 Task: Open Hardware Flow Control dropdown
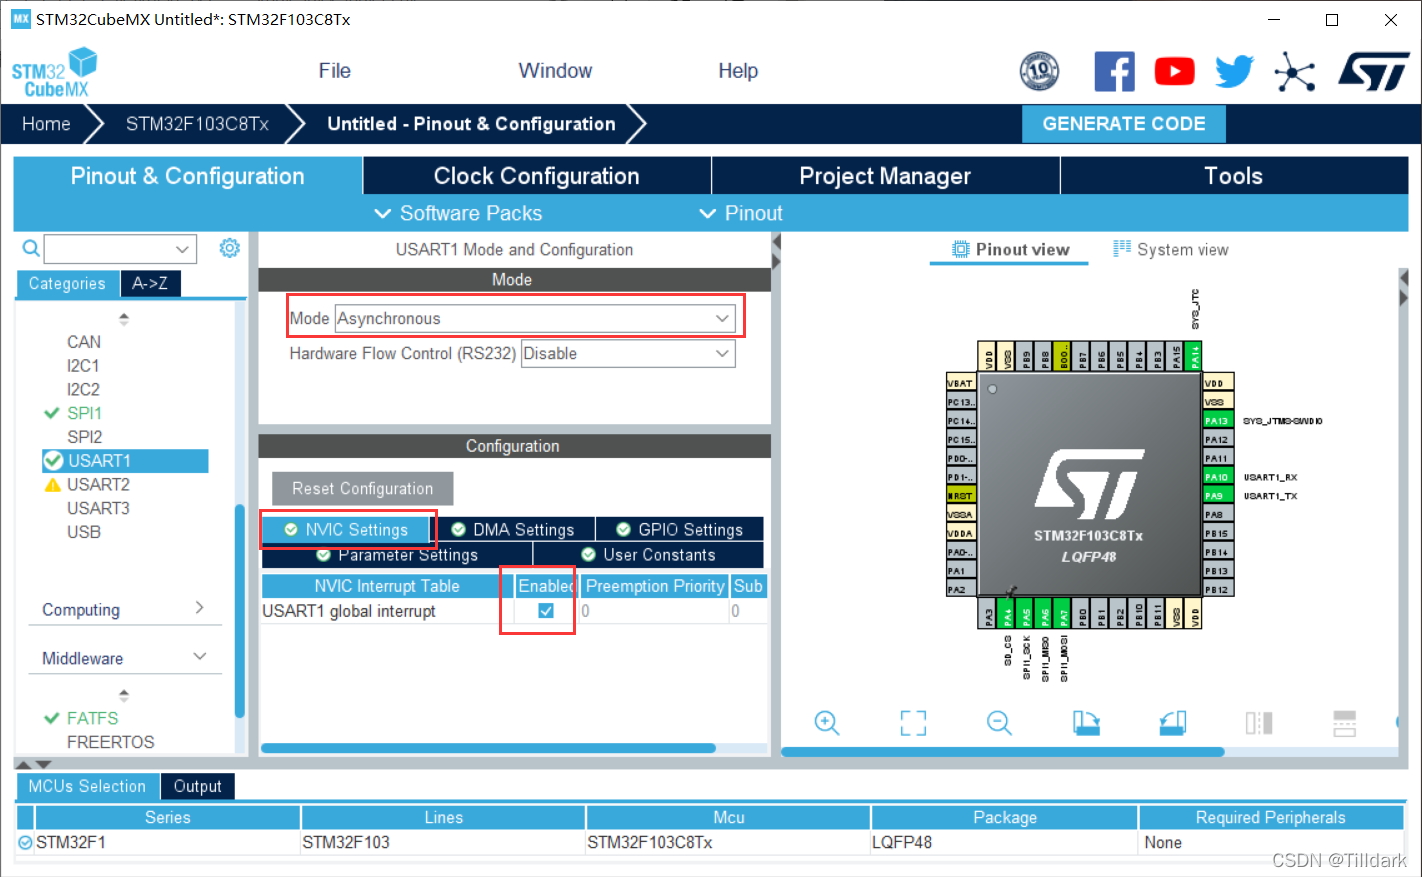pos(628,354)
